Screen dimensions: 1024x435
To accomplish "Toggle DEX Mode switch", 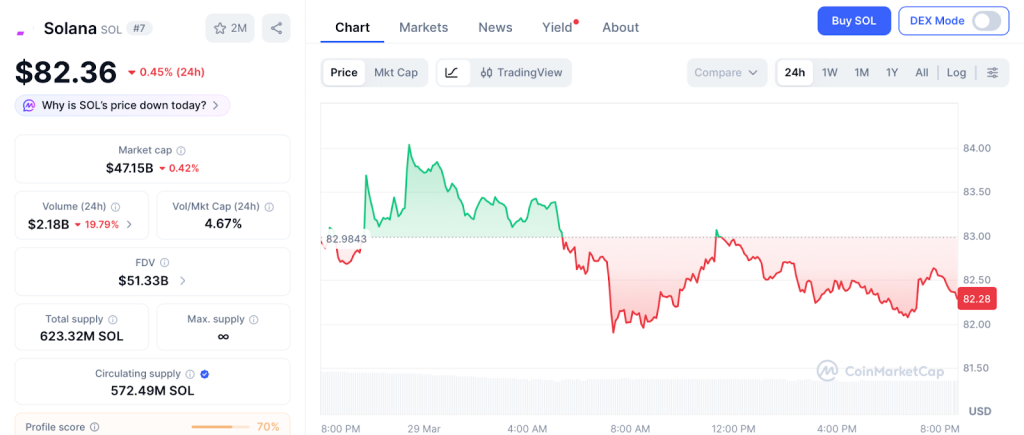I will point(985,21).
